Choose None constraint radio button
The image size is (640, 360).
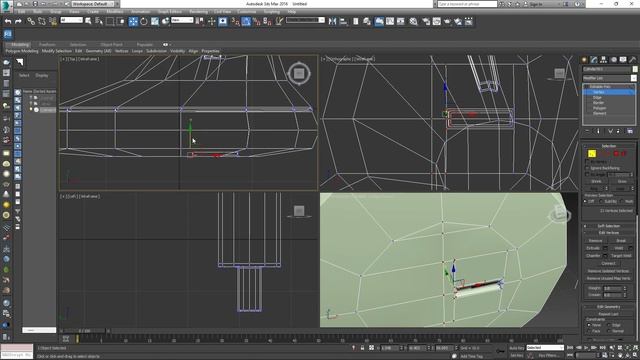[x=589, y=325]
